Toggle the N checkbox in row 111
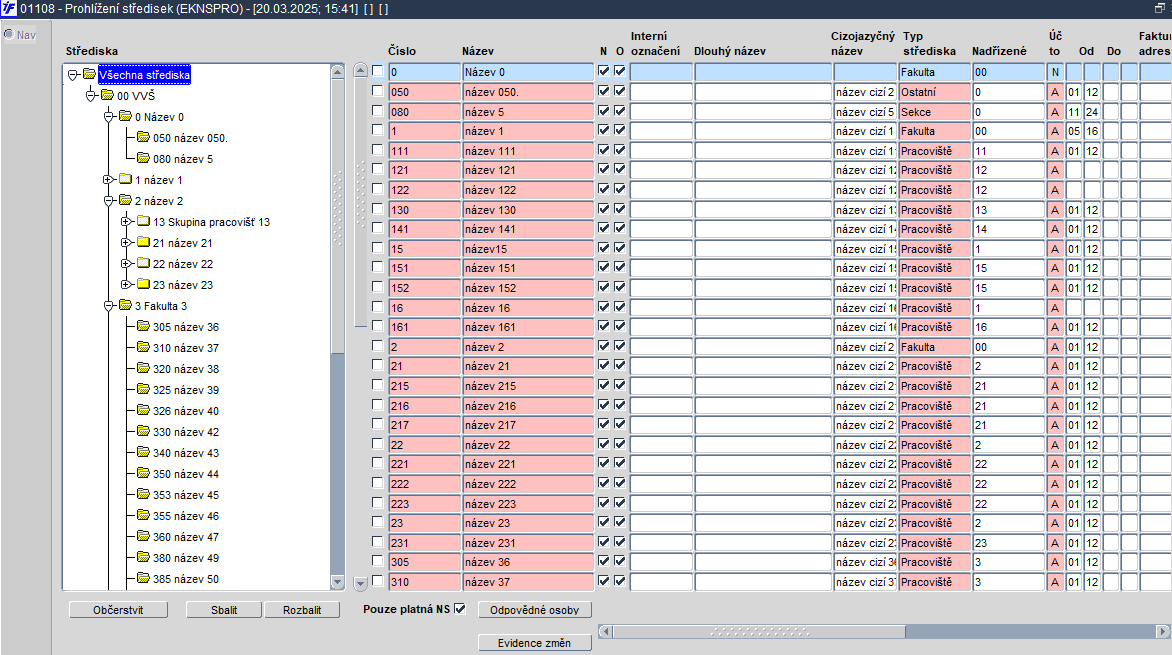 [x=604, y=150]
